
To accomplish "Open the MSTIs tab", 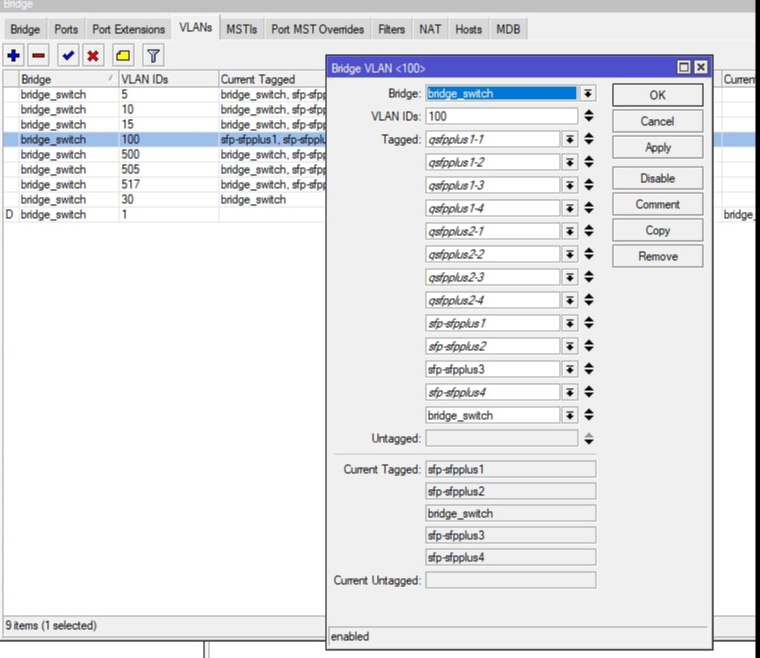I will pyautogui.click(x=241, y=29).
